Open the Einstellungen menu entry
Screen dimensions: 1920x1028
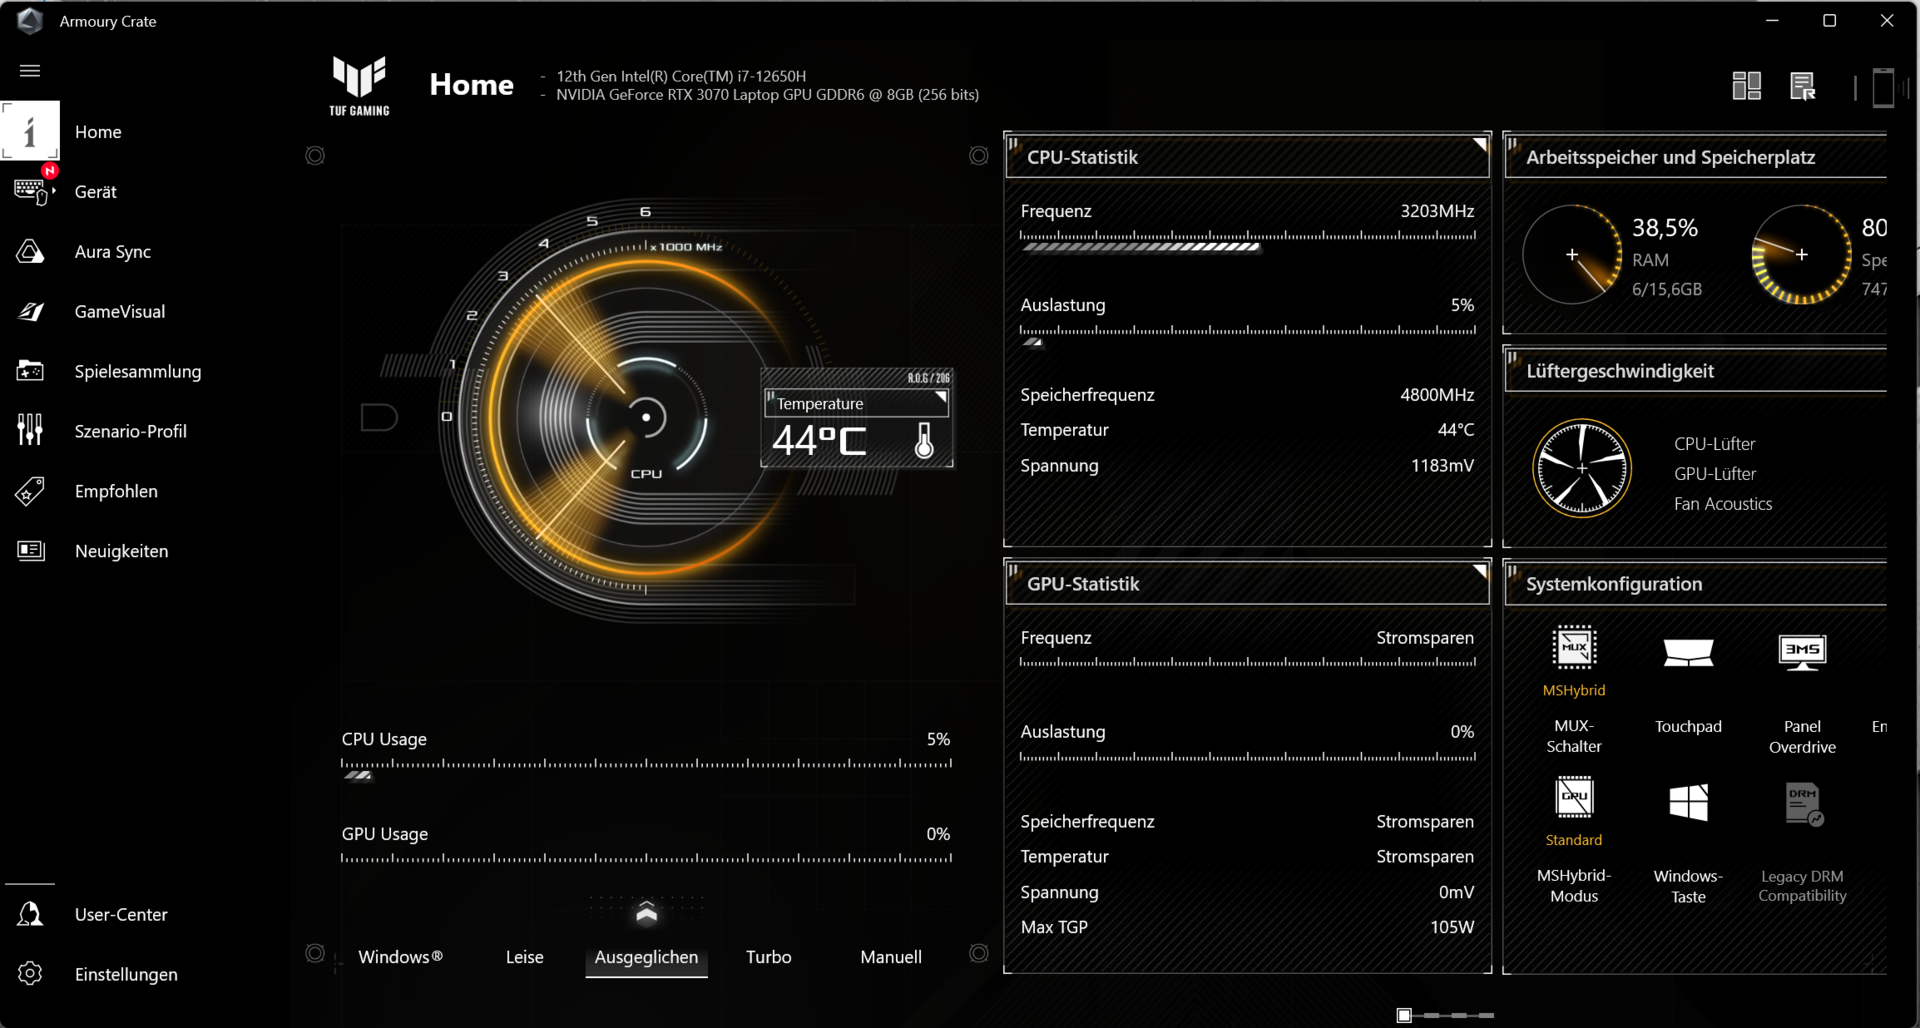[126, 974]
